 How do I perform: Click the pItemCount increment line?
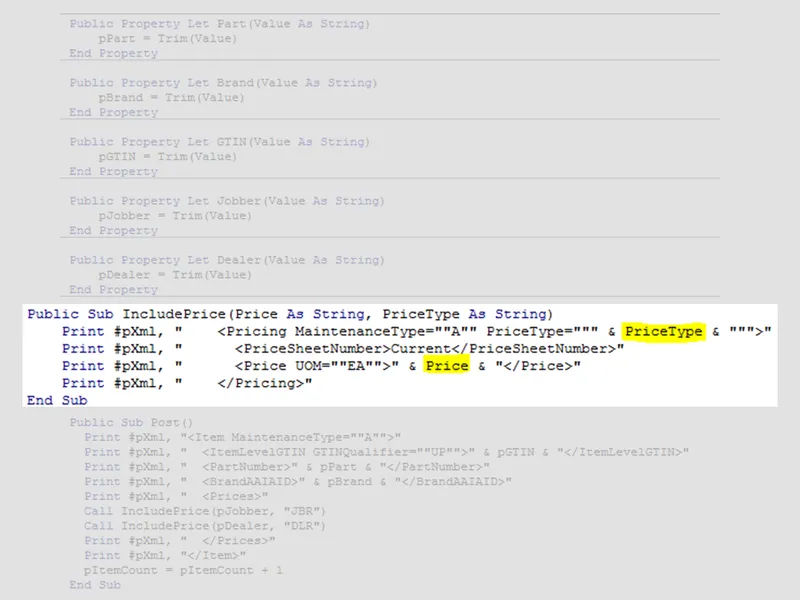tap(184, 570)
